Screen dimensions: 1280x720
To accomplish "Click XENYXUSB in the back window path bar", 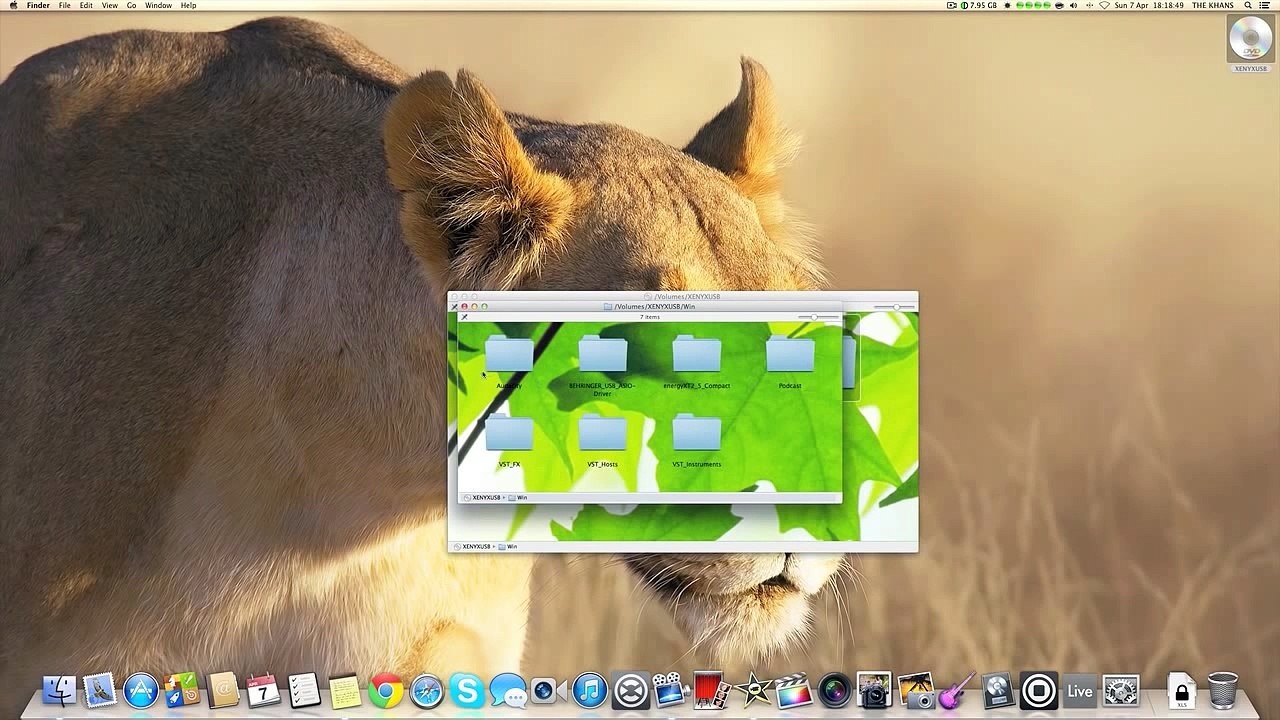I will pos(473,547).
